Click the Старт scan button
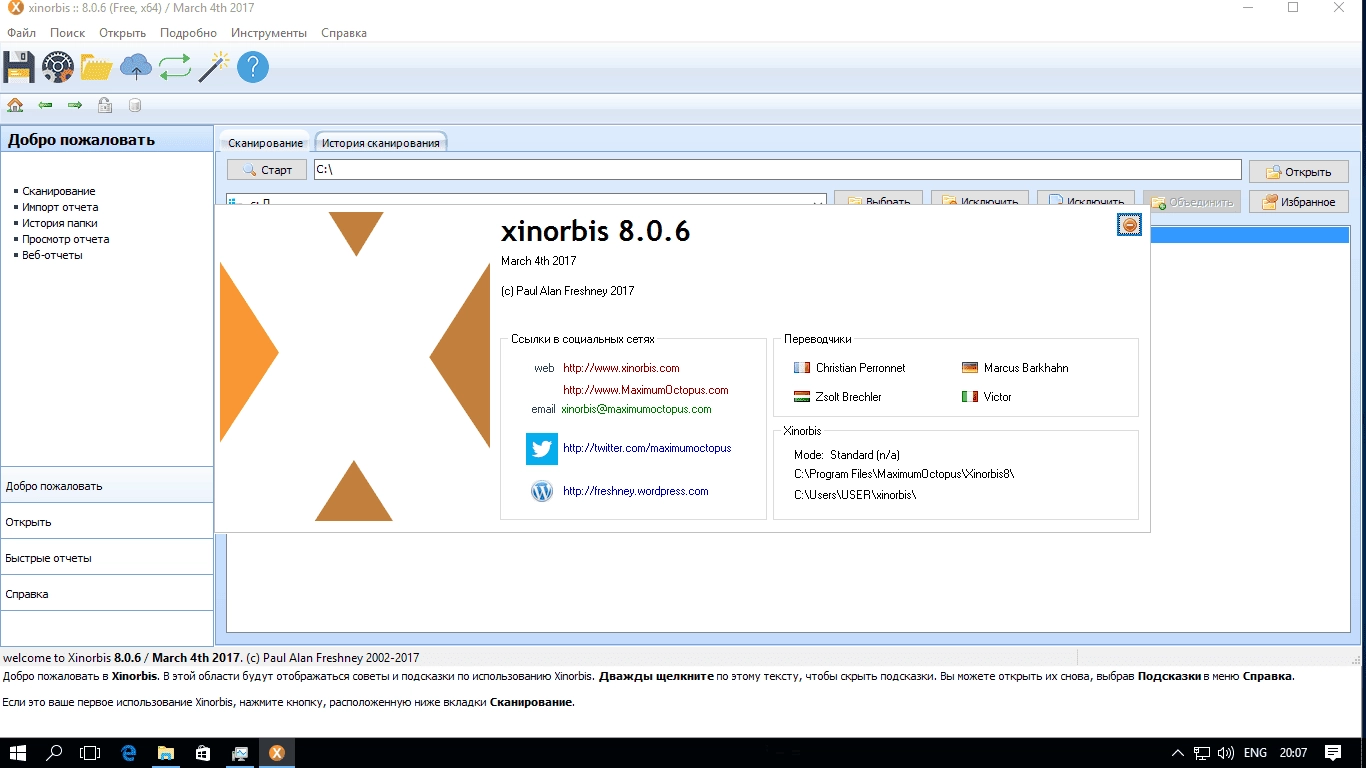Image resolution: width=1366 pixels, height=768 pixels. point(267,170)
